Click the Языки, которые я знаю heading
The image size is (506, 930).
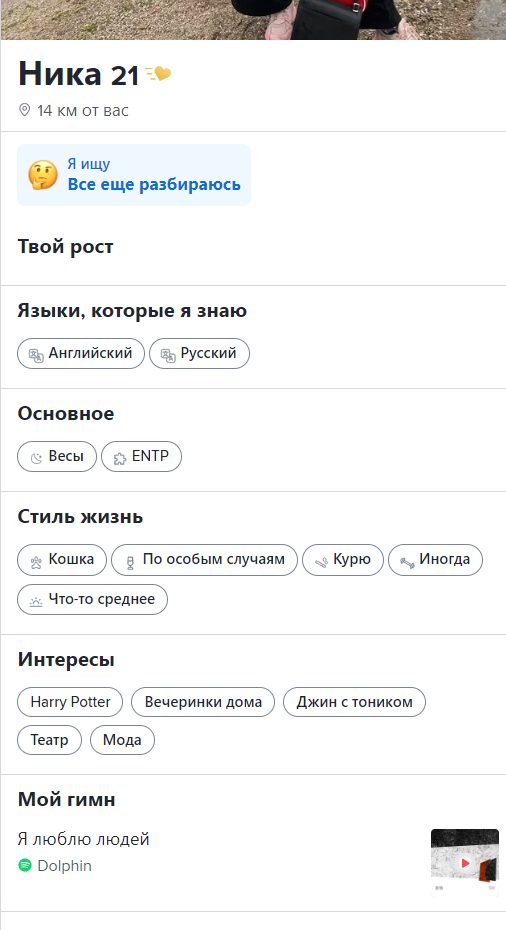132,311
